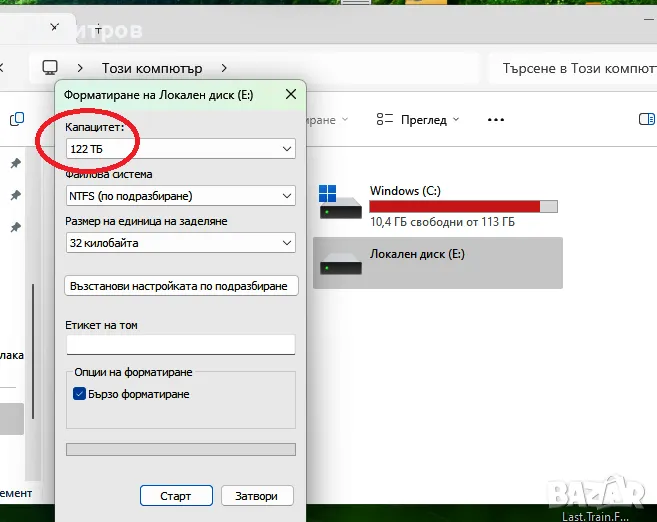Toggle the Бързо форматиране checkbox
The width and height of the screenshot is (657, 522).
pyautogui.click(x=80, y=394)
